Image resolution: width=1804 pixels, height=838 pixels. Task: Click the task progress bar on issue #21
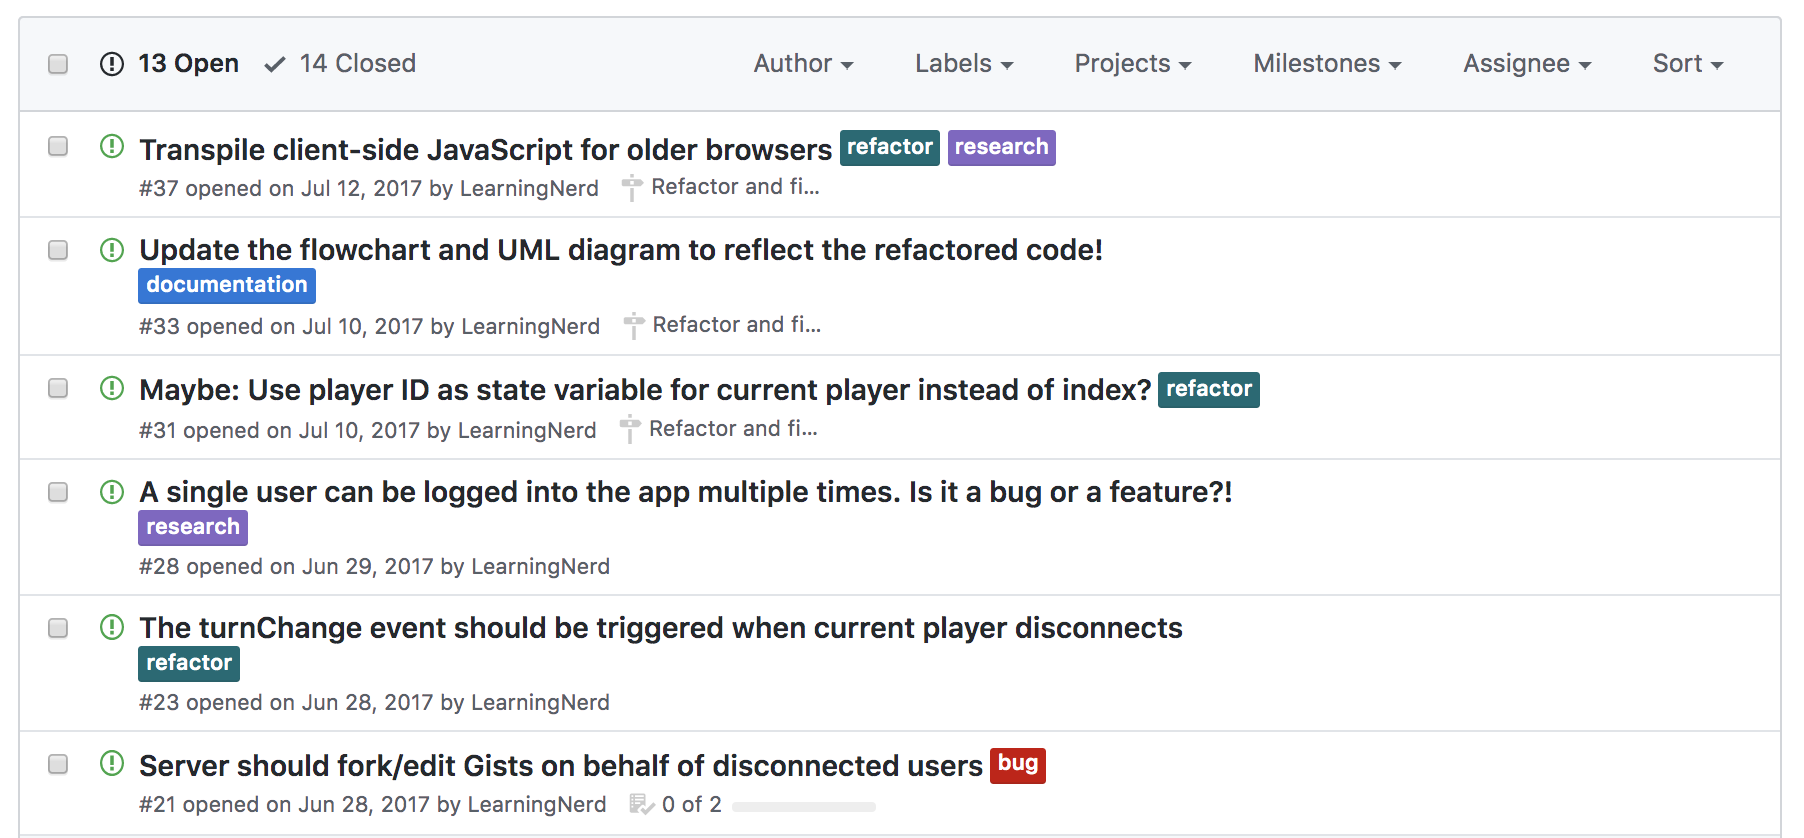(804, 806)
